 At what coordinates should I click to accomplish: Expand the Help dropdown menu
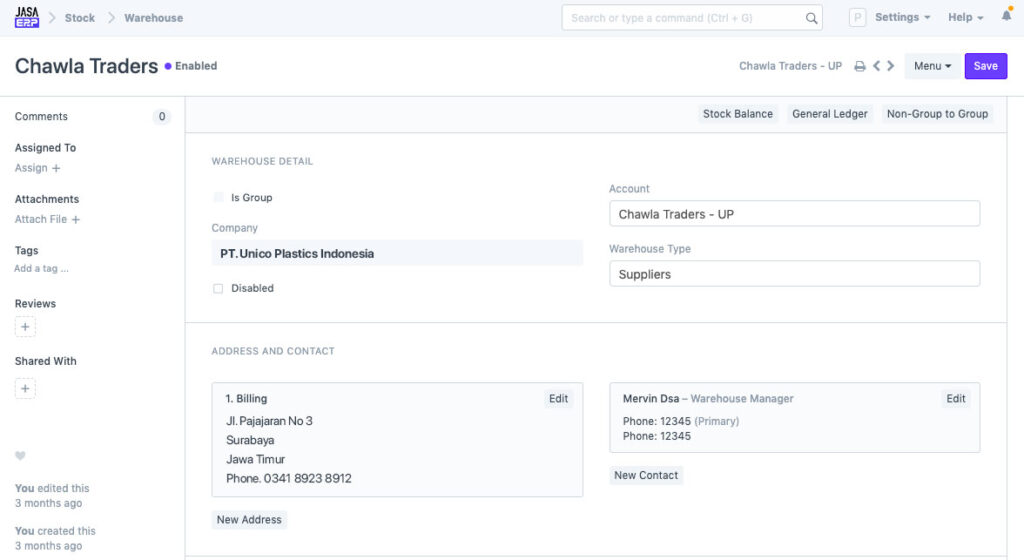[x=965, y=18]
